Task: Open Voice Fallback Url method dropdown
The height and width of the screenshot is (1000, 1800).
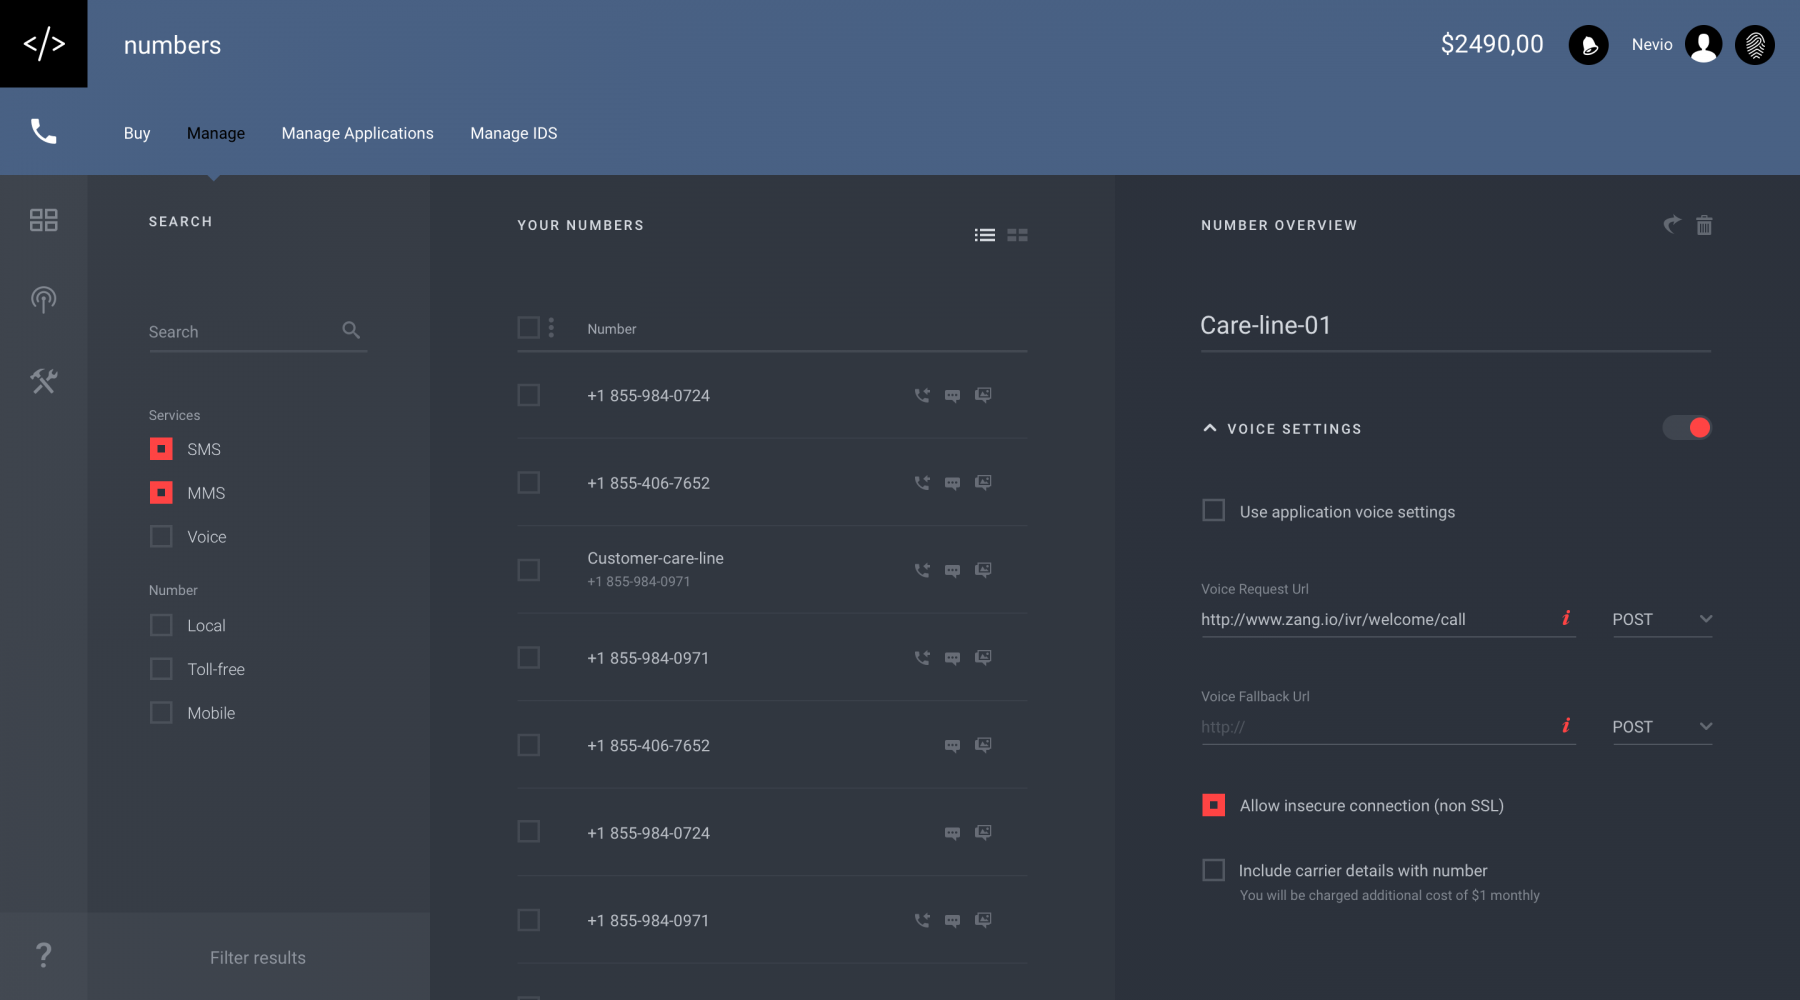Action: [x=1661, y=727]
